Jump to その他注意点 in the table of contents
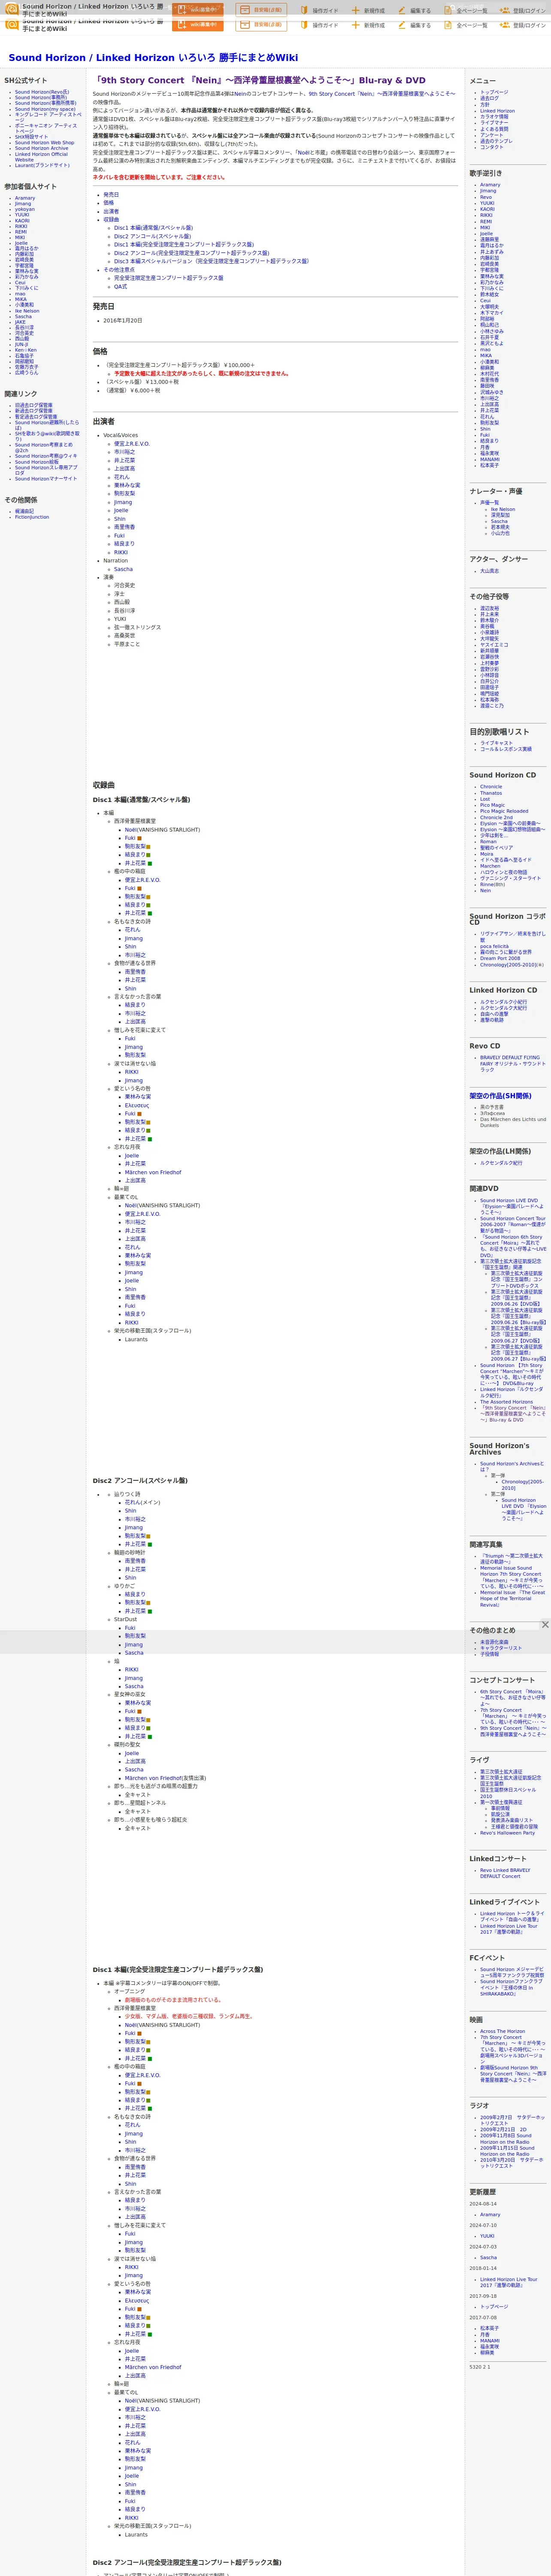551x2576 pixels. point(119,270)
